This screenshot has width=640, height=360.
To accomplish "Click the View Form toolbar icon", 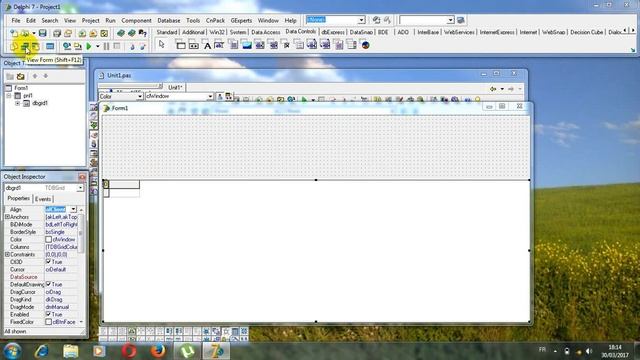I will [25, 47].
